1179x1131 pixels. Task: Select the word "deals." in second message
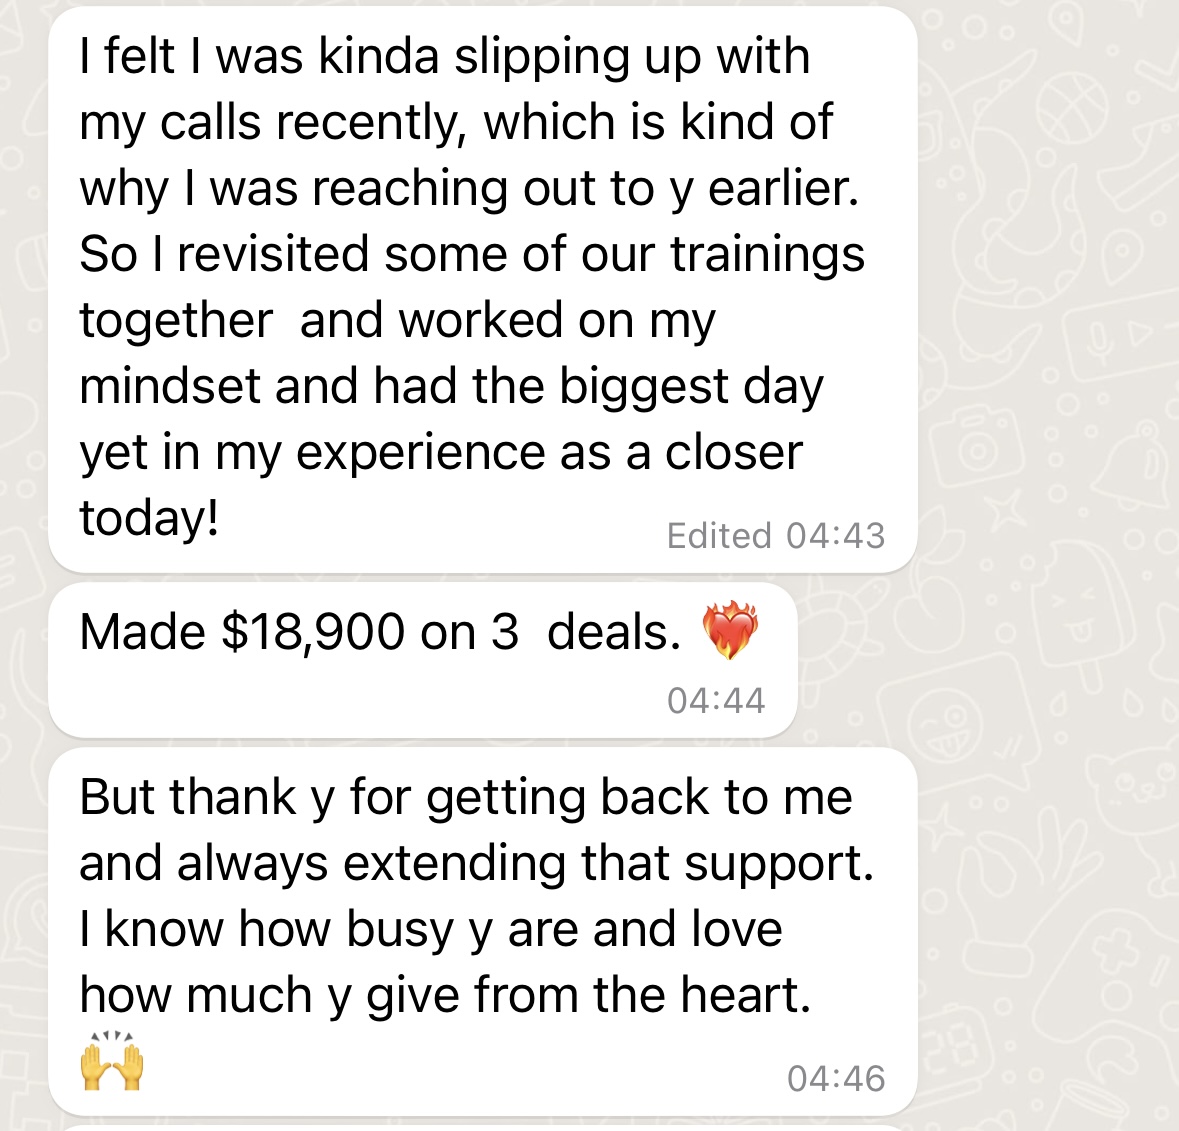pos(614,632)
